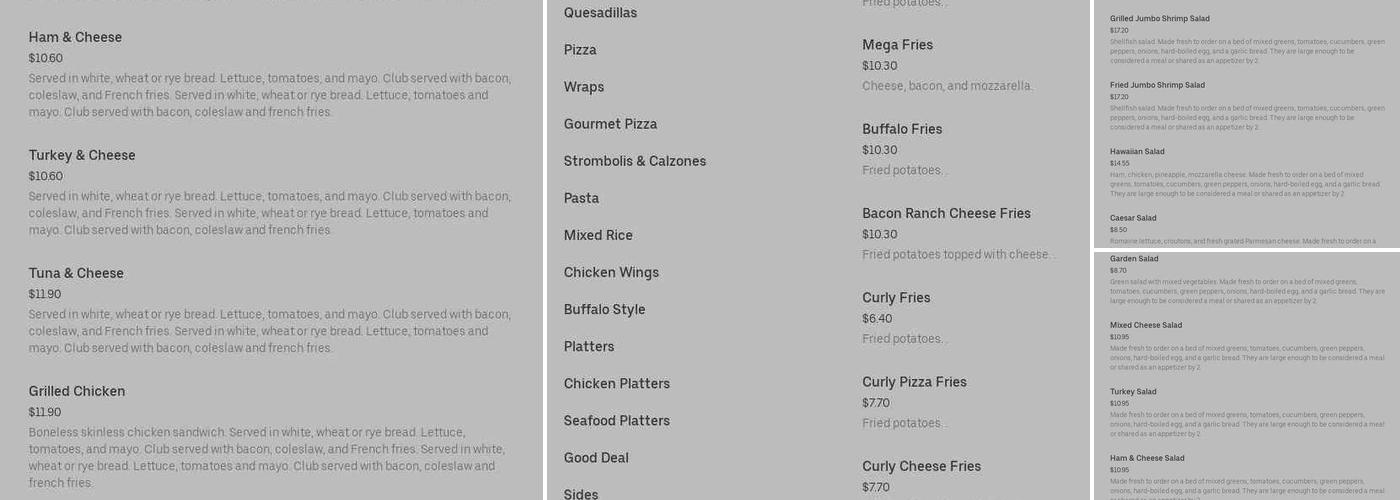Open the Turkey & Cheese sandwich item
Screen dimensions: 1400x500
coord(82,155)
